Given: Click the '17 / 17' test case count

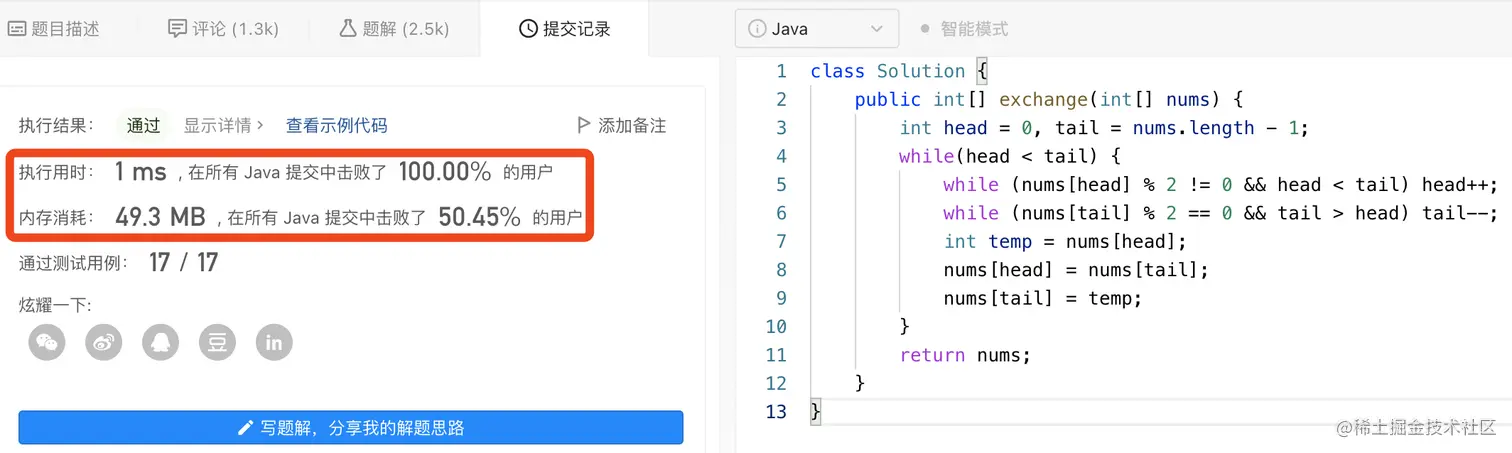Looking at the screenshot, I should coord(183,263).
